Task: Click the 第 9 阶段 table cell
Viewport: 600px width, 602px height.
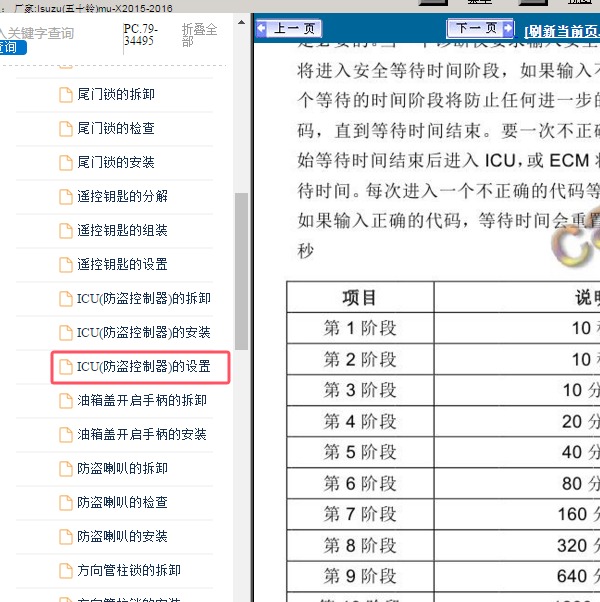Action: [360, 576]
